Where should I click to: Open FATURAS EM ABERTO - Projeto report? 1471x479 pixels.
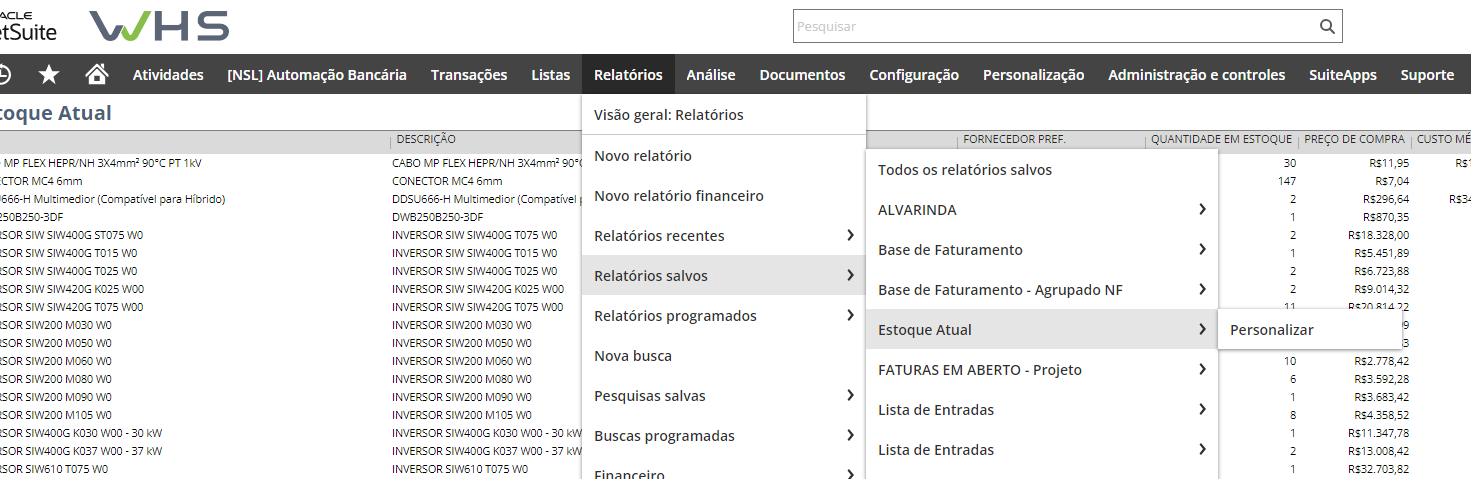point(980,370)
